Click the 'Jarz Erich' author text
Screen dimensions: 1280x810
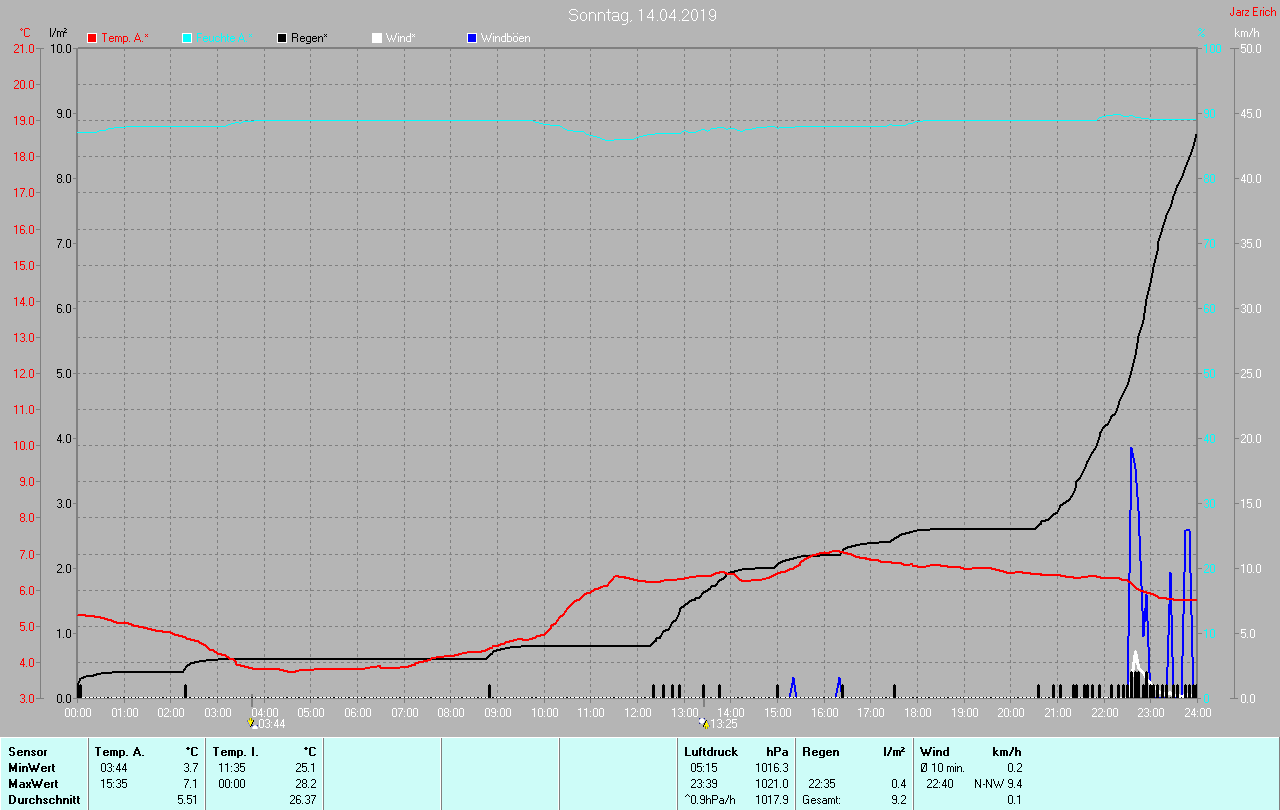pyautogui.click(x=1253, y=12)
